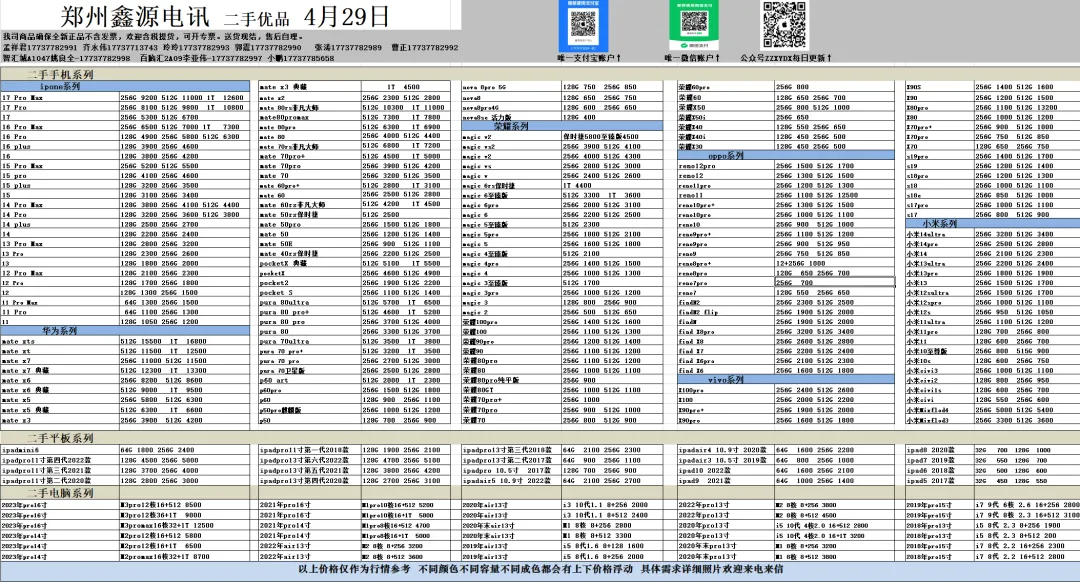Click the 荣耀80GT cell
Screen dimensions: 1080x582
click(511, 390)
